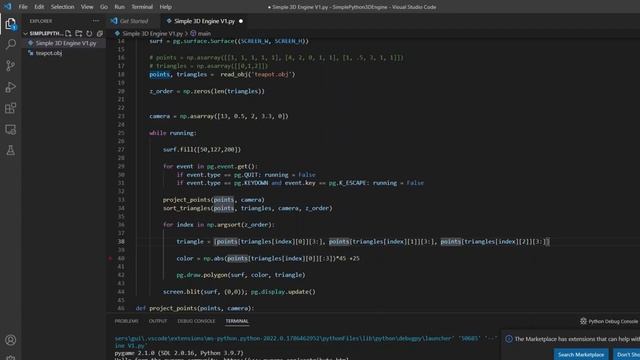Open the Testing flask view

pos(11,151)
